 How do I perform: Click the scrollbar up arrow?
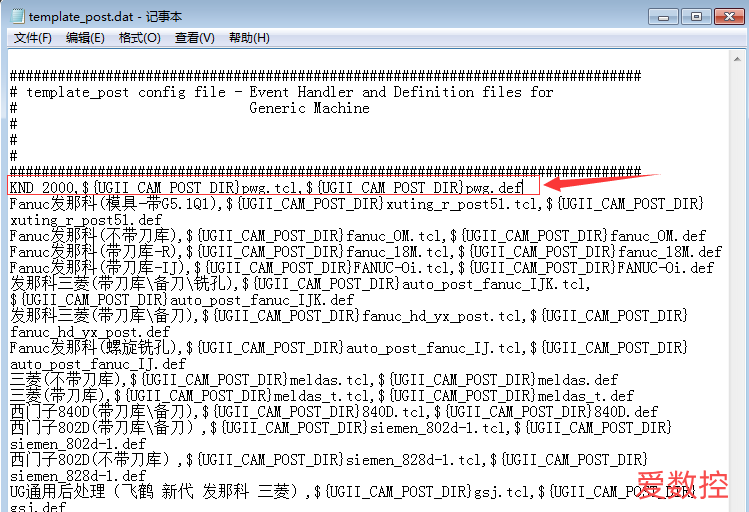click(737, 59)
